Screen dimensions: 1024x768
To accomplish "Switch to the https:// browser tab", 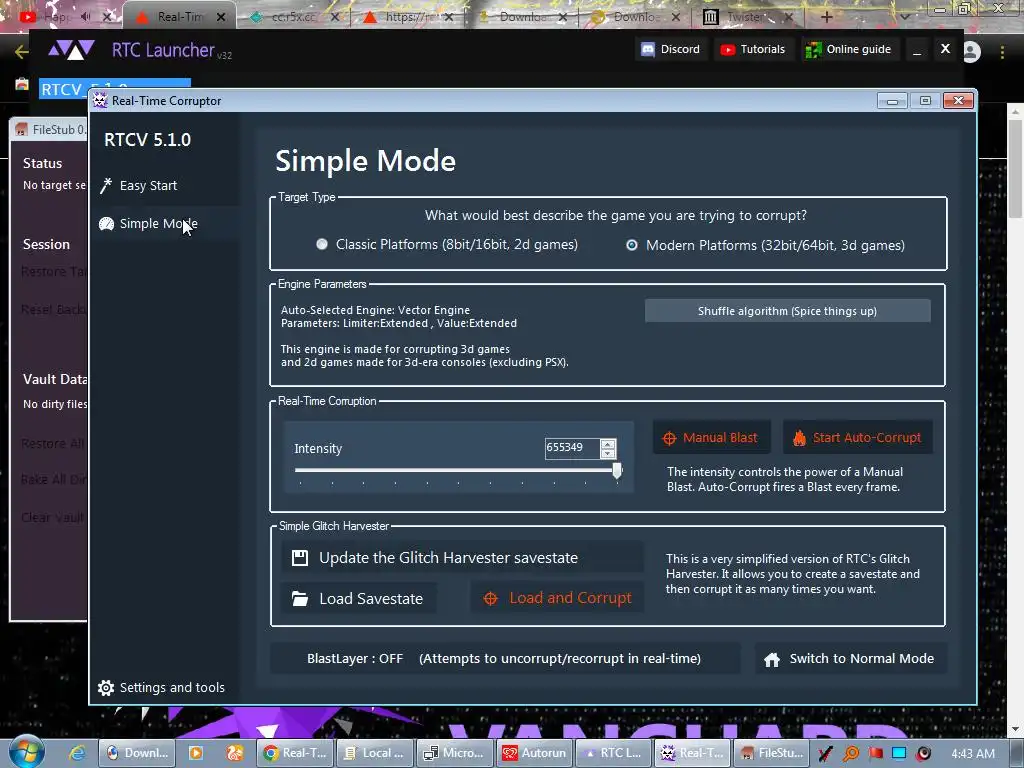I will click(x=408, y=17).
